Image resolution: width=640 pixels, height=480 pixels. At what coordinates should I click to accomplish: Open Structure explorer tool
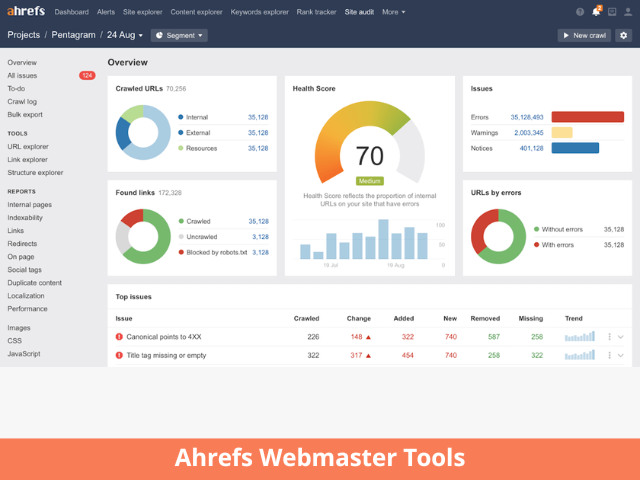click(x=35, y=173)
